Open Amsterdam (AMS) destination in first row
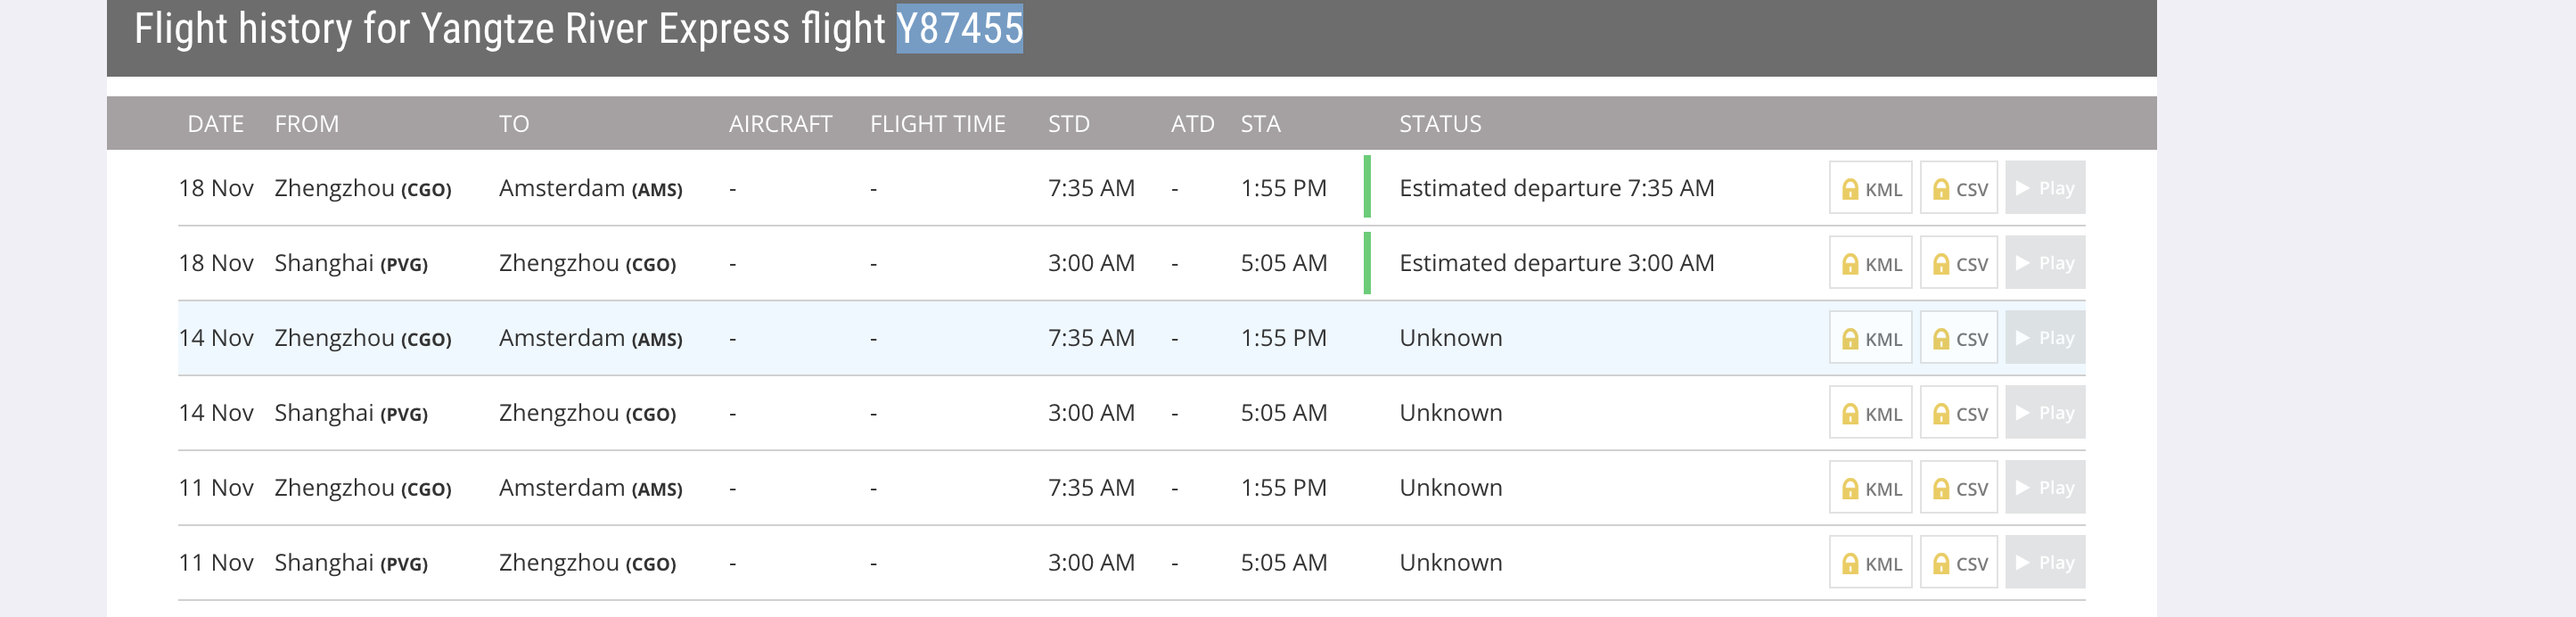This screenshot has height=617, width=2576. pyautogui.click(x=590, y=188)
